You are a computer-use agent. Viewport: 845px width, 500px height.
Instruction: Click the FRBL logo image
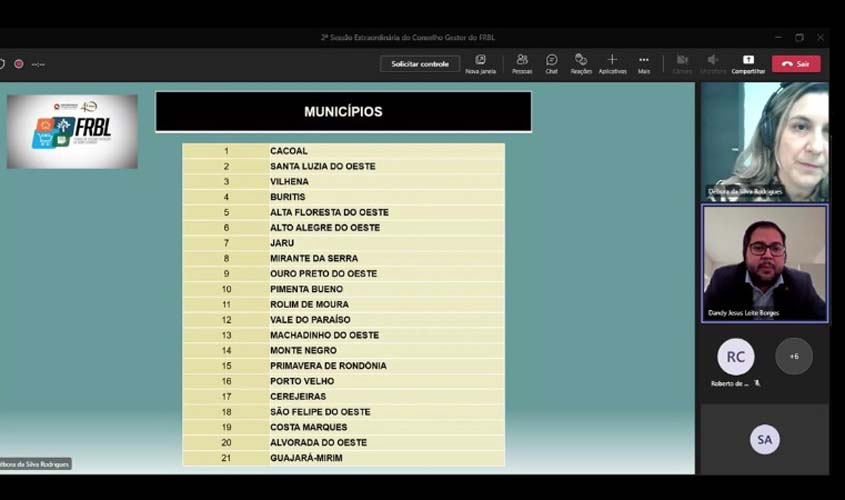(72, 131)
